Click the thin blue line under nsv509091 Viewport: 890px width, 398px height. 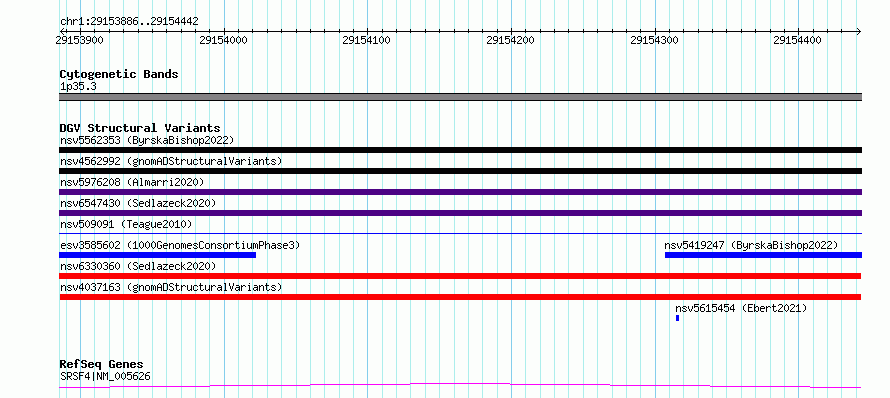click(460, 233)
